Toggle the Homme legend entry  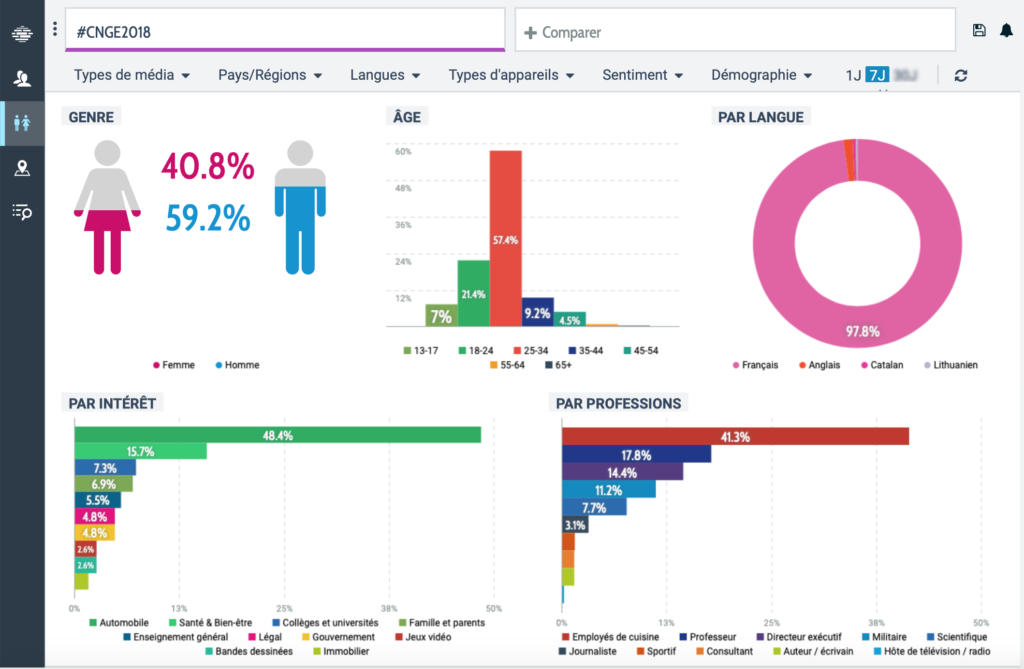238,365
